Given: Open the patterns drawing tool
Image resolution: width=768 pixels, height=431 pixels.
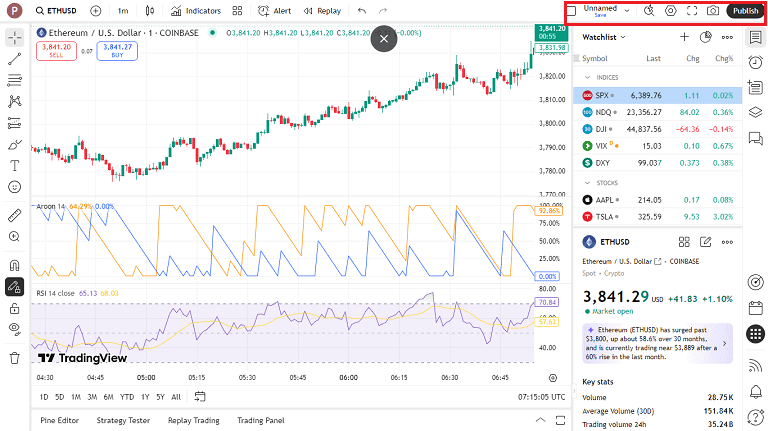Looking at the screenshot, I should (x=15, y=101).
